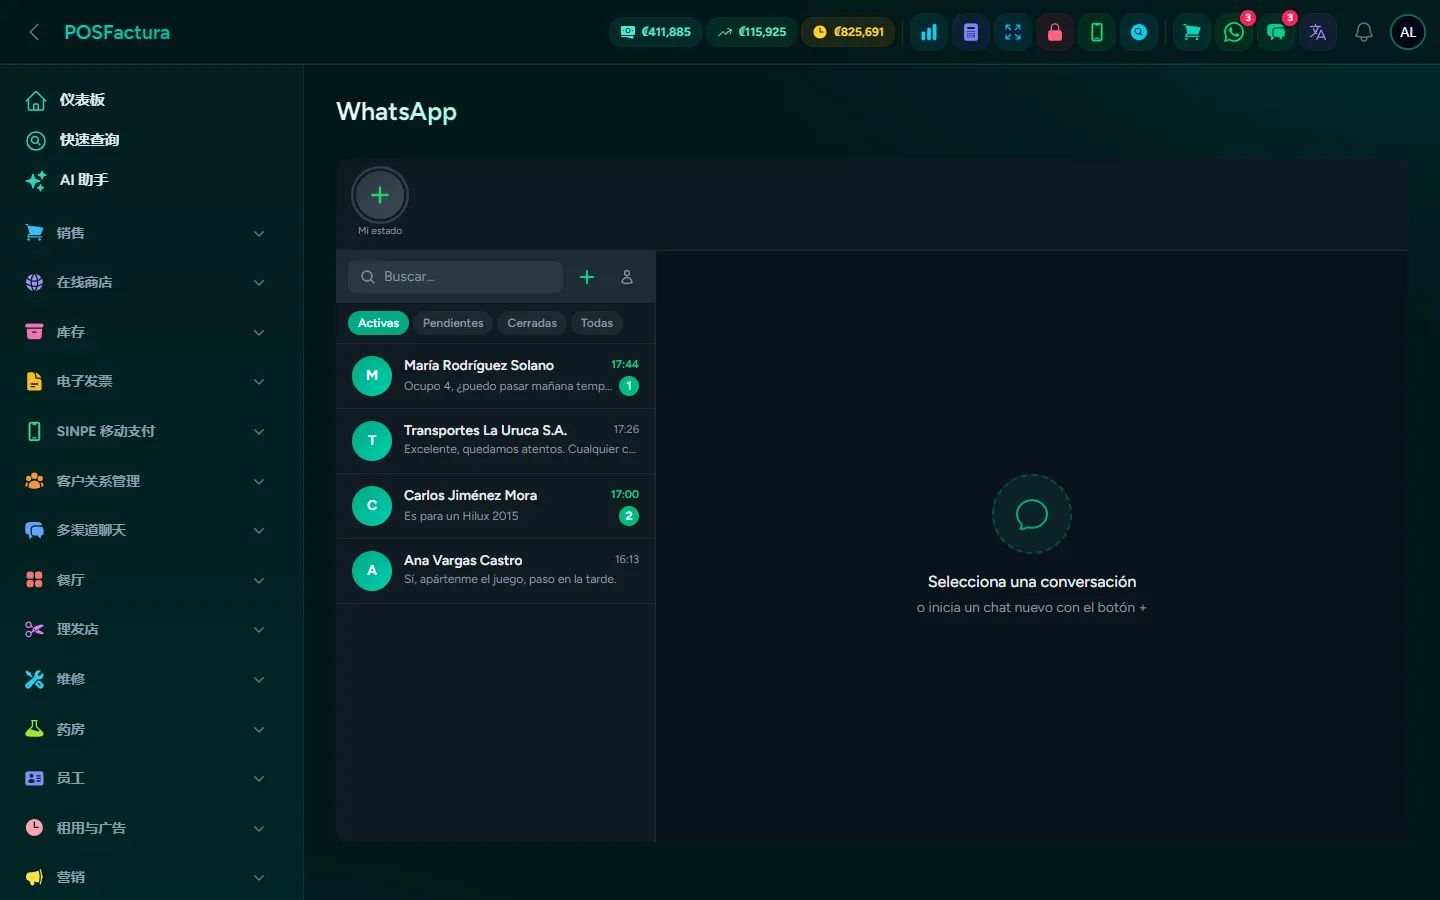Image resolution: width=1440 pixels, height=900 pixels.
Task: Click the POSFactura logo text
Action: click(x=117, y=32)
